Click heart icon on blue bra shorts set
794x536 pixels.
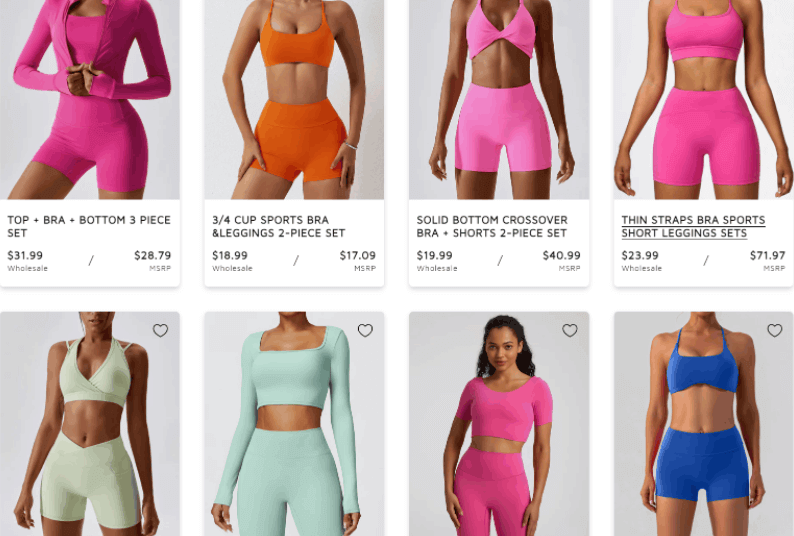click(775, 330)
